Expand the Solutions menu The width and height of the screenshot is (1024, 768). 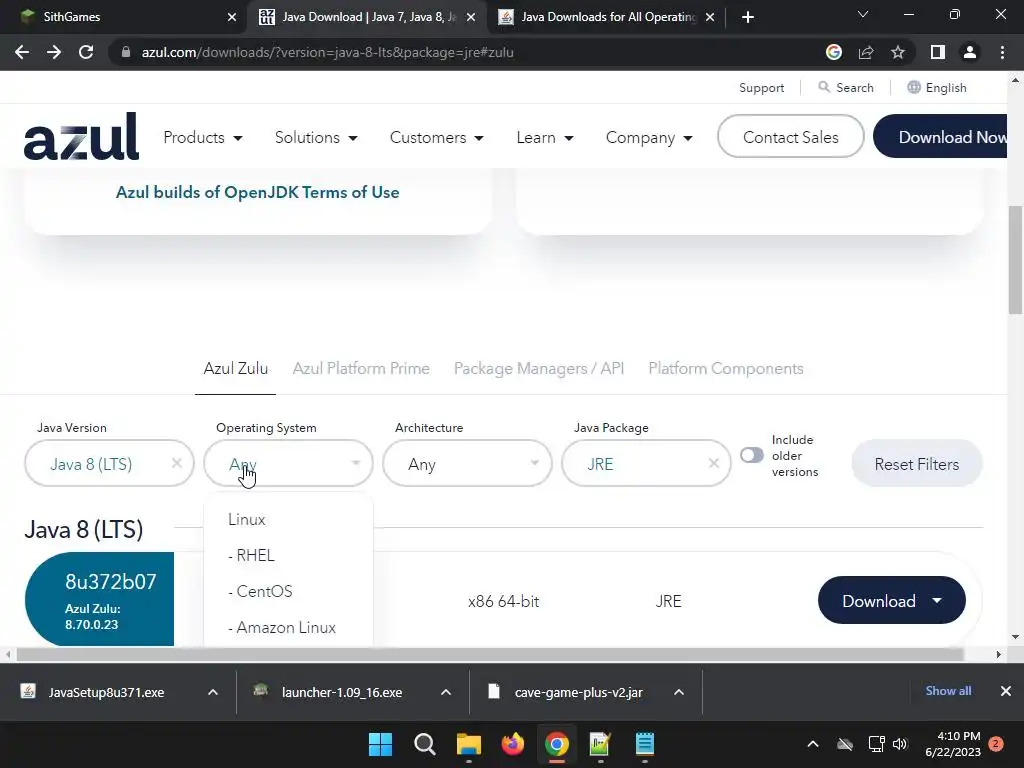point(316,138)
